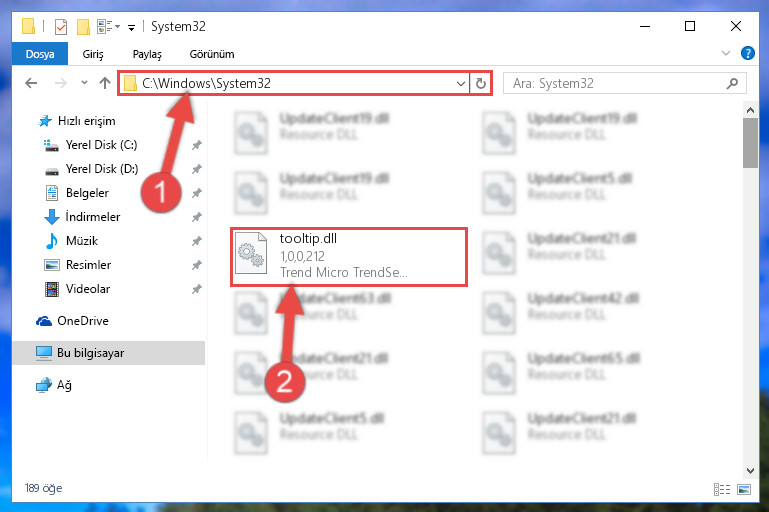Open İndirmeler in the sidebar

click(x=93, y=216)
